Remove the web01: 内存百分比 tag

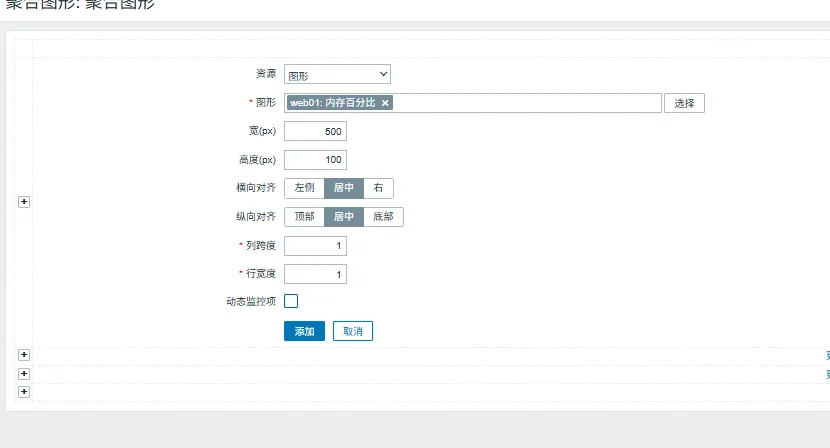click(x=385, y=103)
